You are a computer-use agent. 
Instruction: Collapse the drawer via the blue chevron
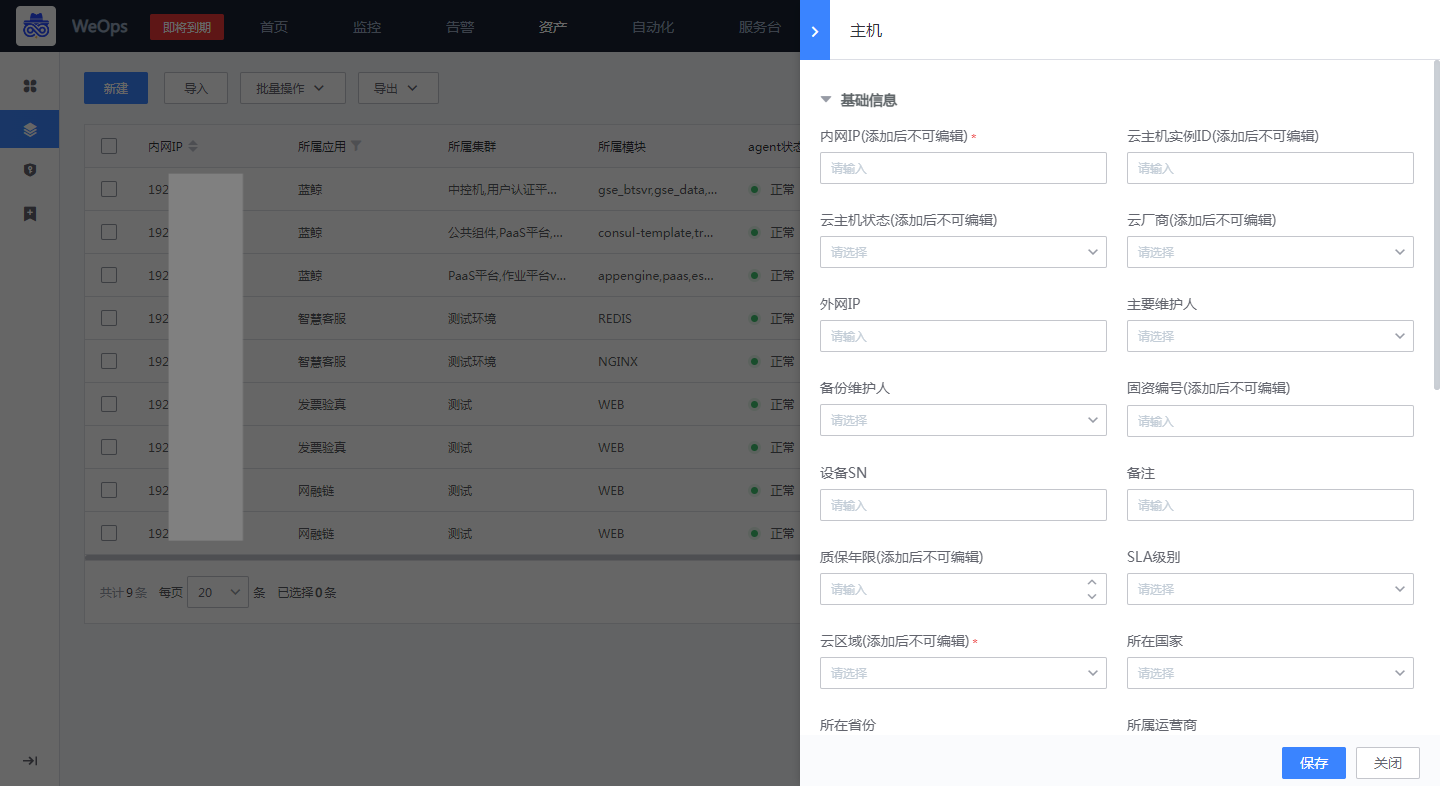[814, 30]
